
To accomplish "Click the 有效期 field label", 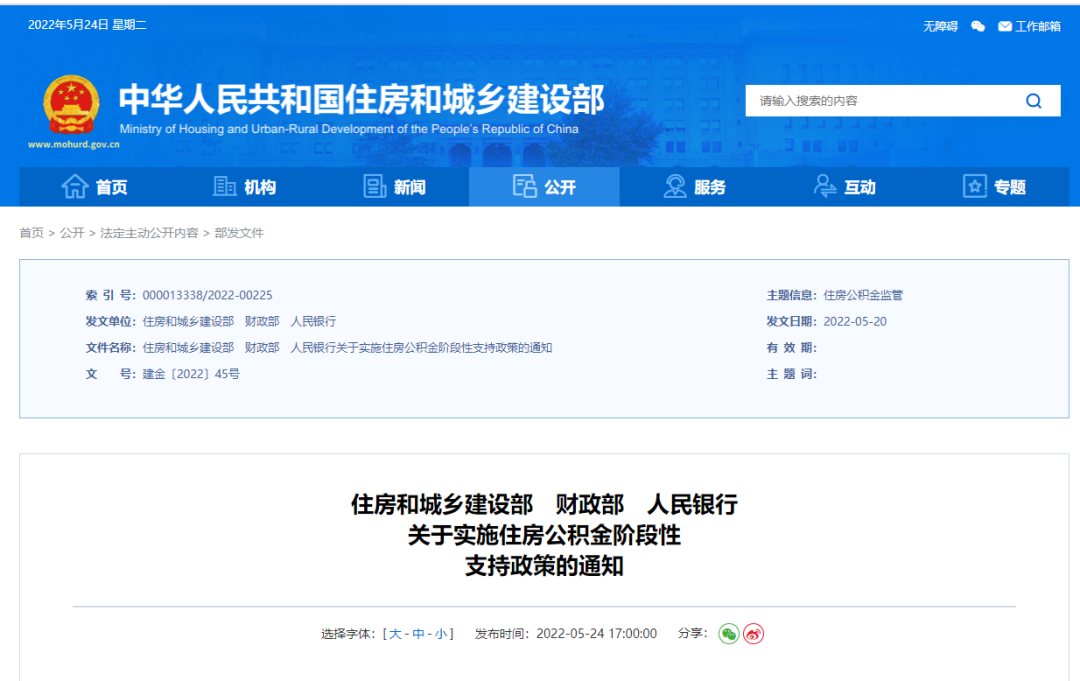I will click(x=791, y=348).
